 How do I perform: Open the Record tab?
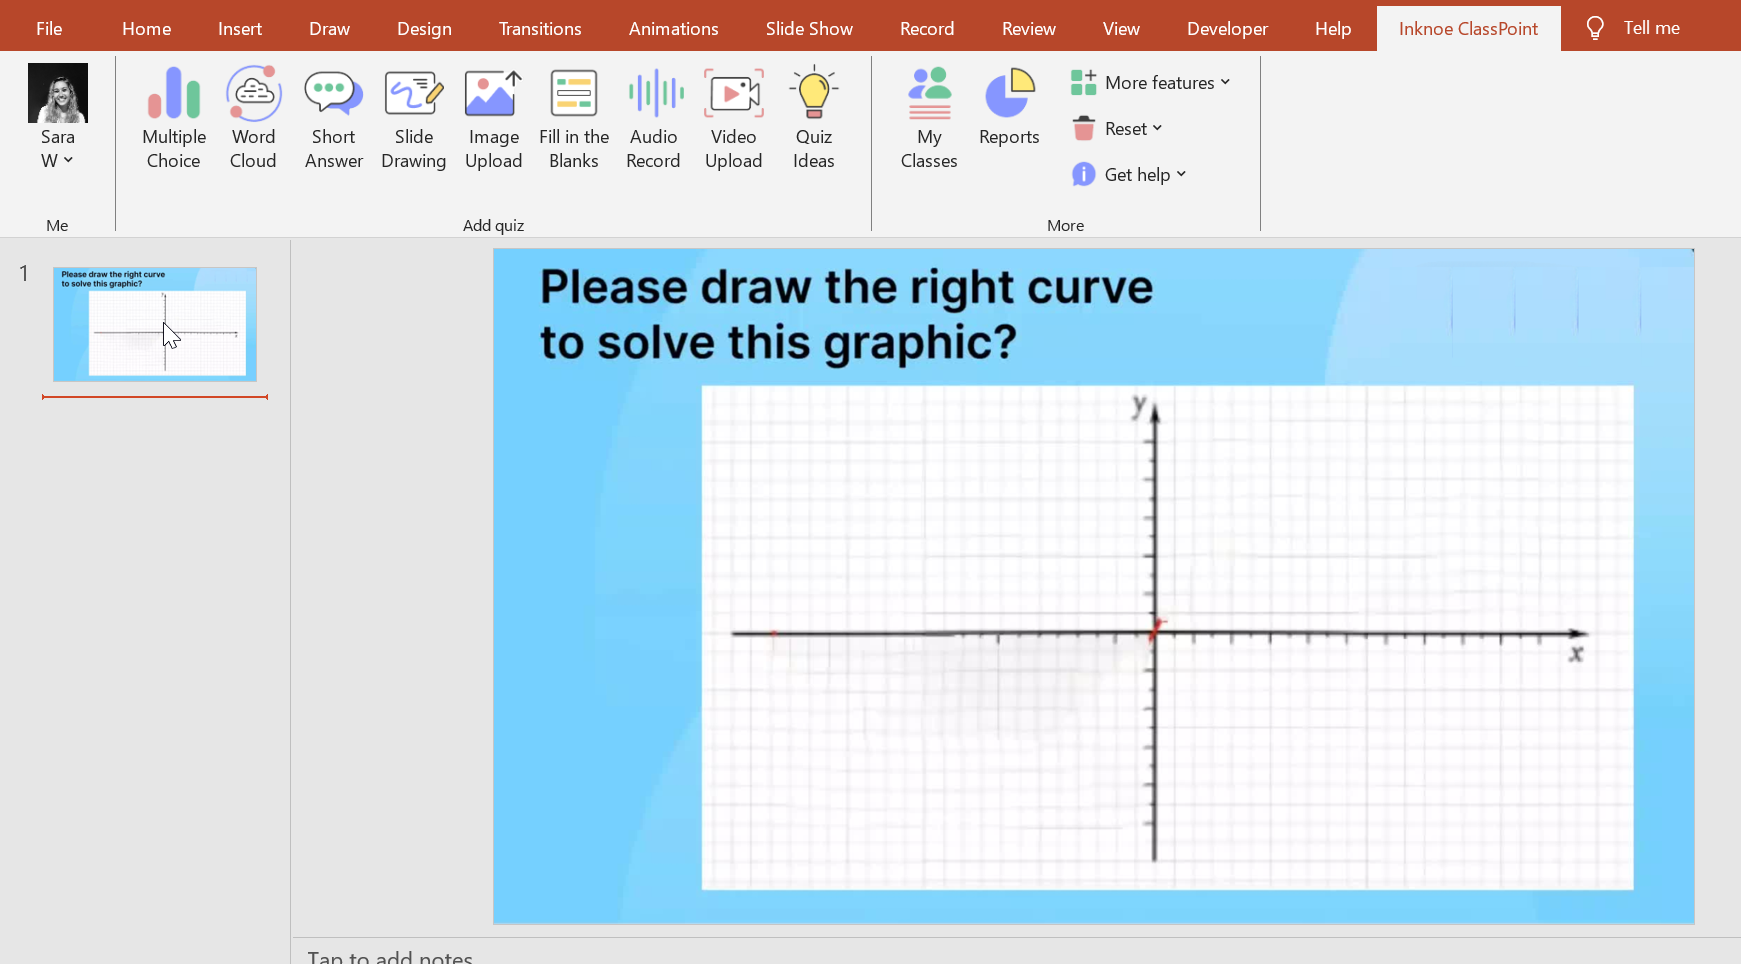coord(927,28)
